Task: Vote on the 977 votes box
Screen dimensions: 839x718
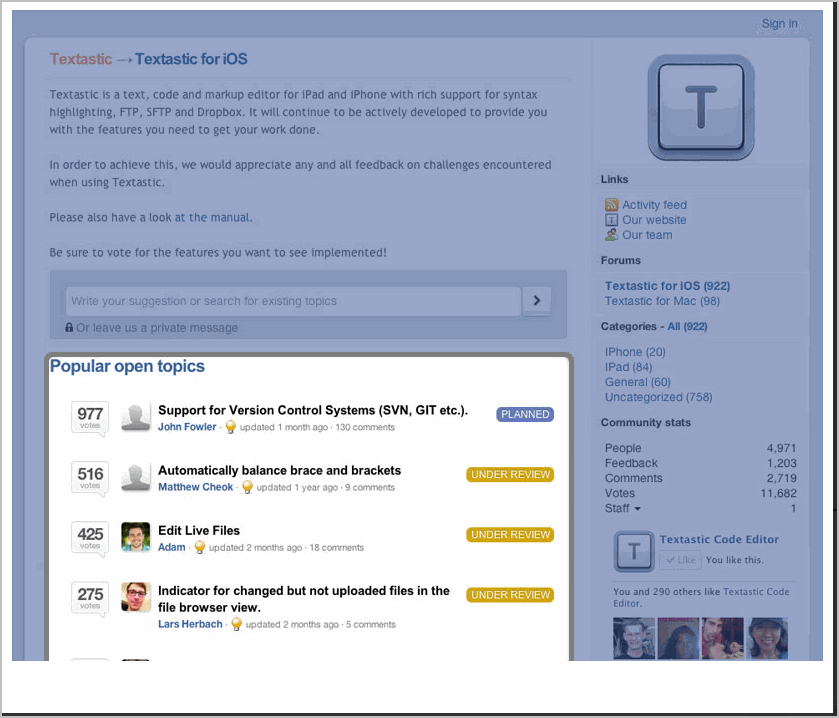Action: [x=90, y=417]
